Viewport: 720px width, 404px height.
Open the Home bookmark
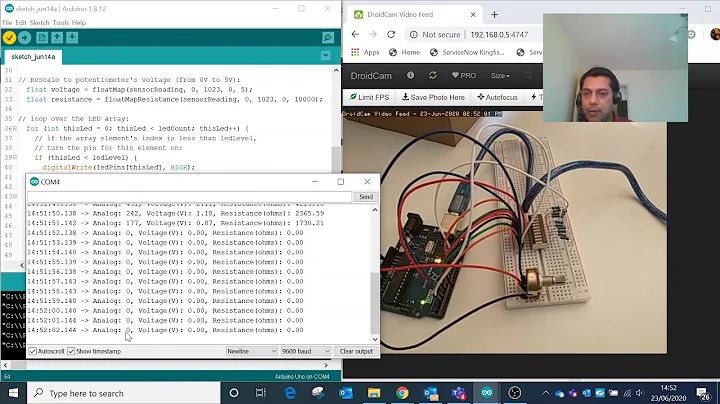click(x=405, y=52)
